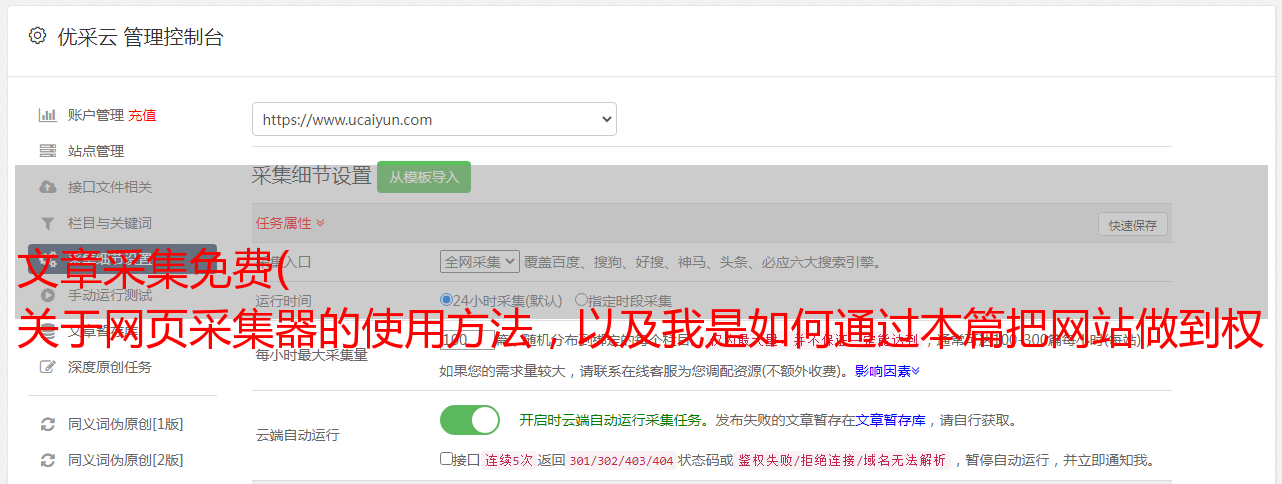
Task: Open 深度原创任务 in the sidebar
Action: click(x=110, y=367)
